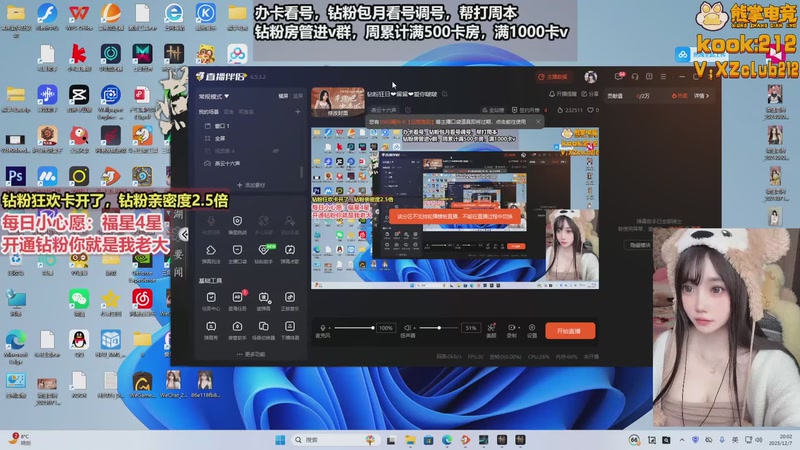Mute the 麦克风 microphone icon
This screenshot has width=800, height=450.
click(322, 328)
